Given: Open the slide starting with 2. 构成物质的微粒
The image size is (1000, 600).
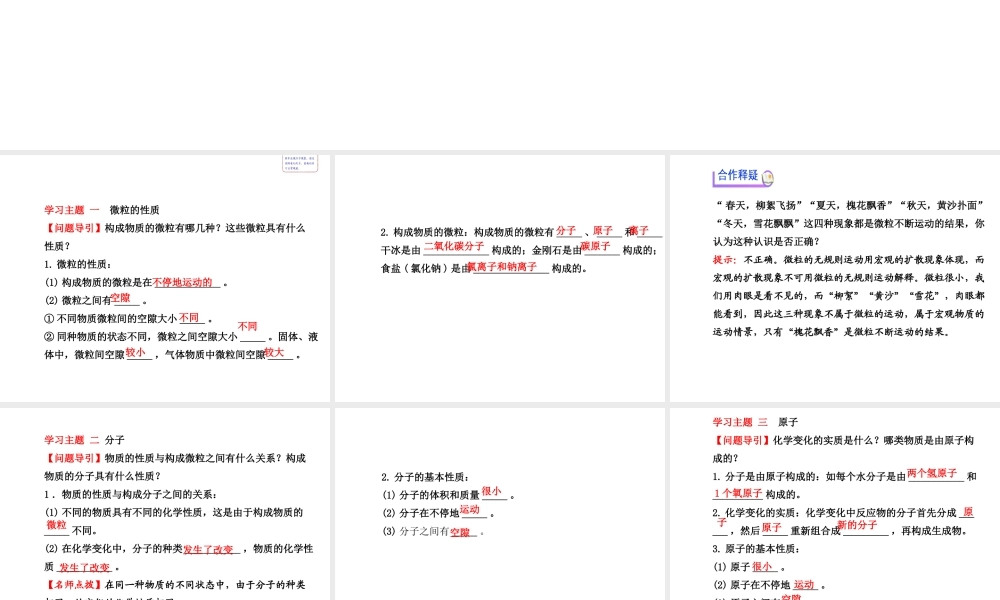Looking at the screenshot, I should tap(499, 278).
